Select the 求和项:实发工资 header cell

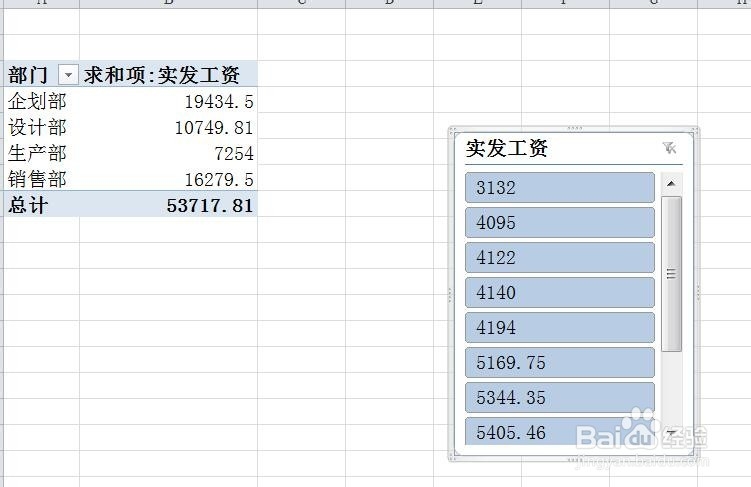pos(168,74)
